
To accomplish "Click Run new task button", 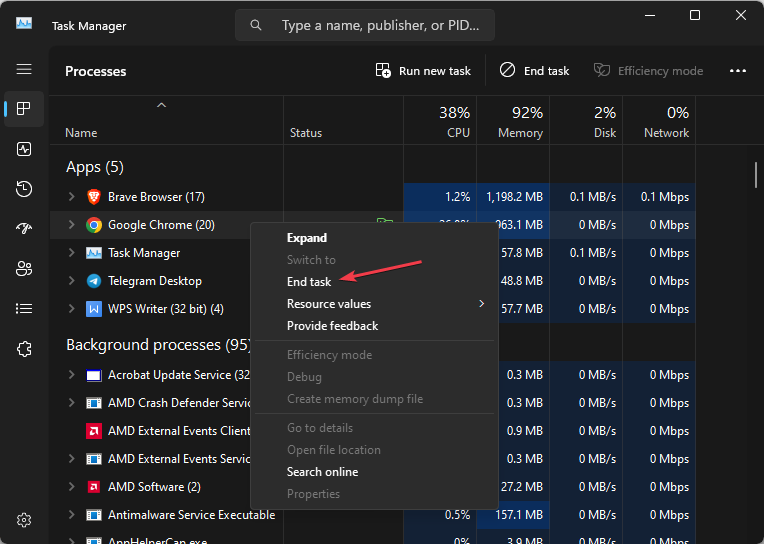I will click(423, 71).
